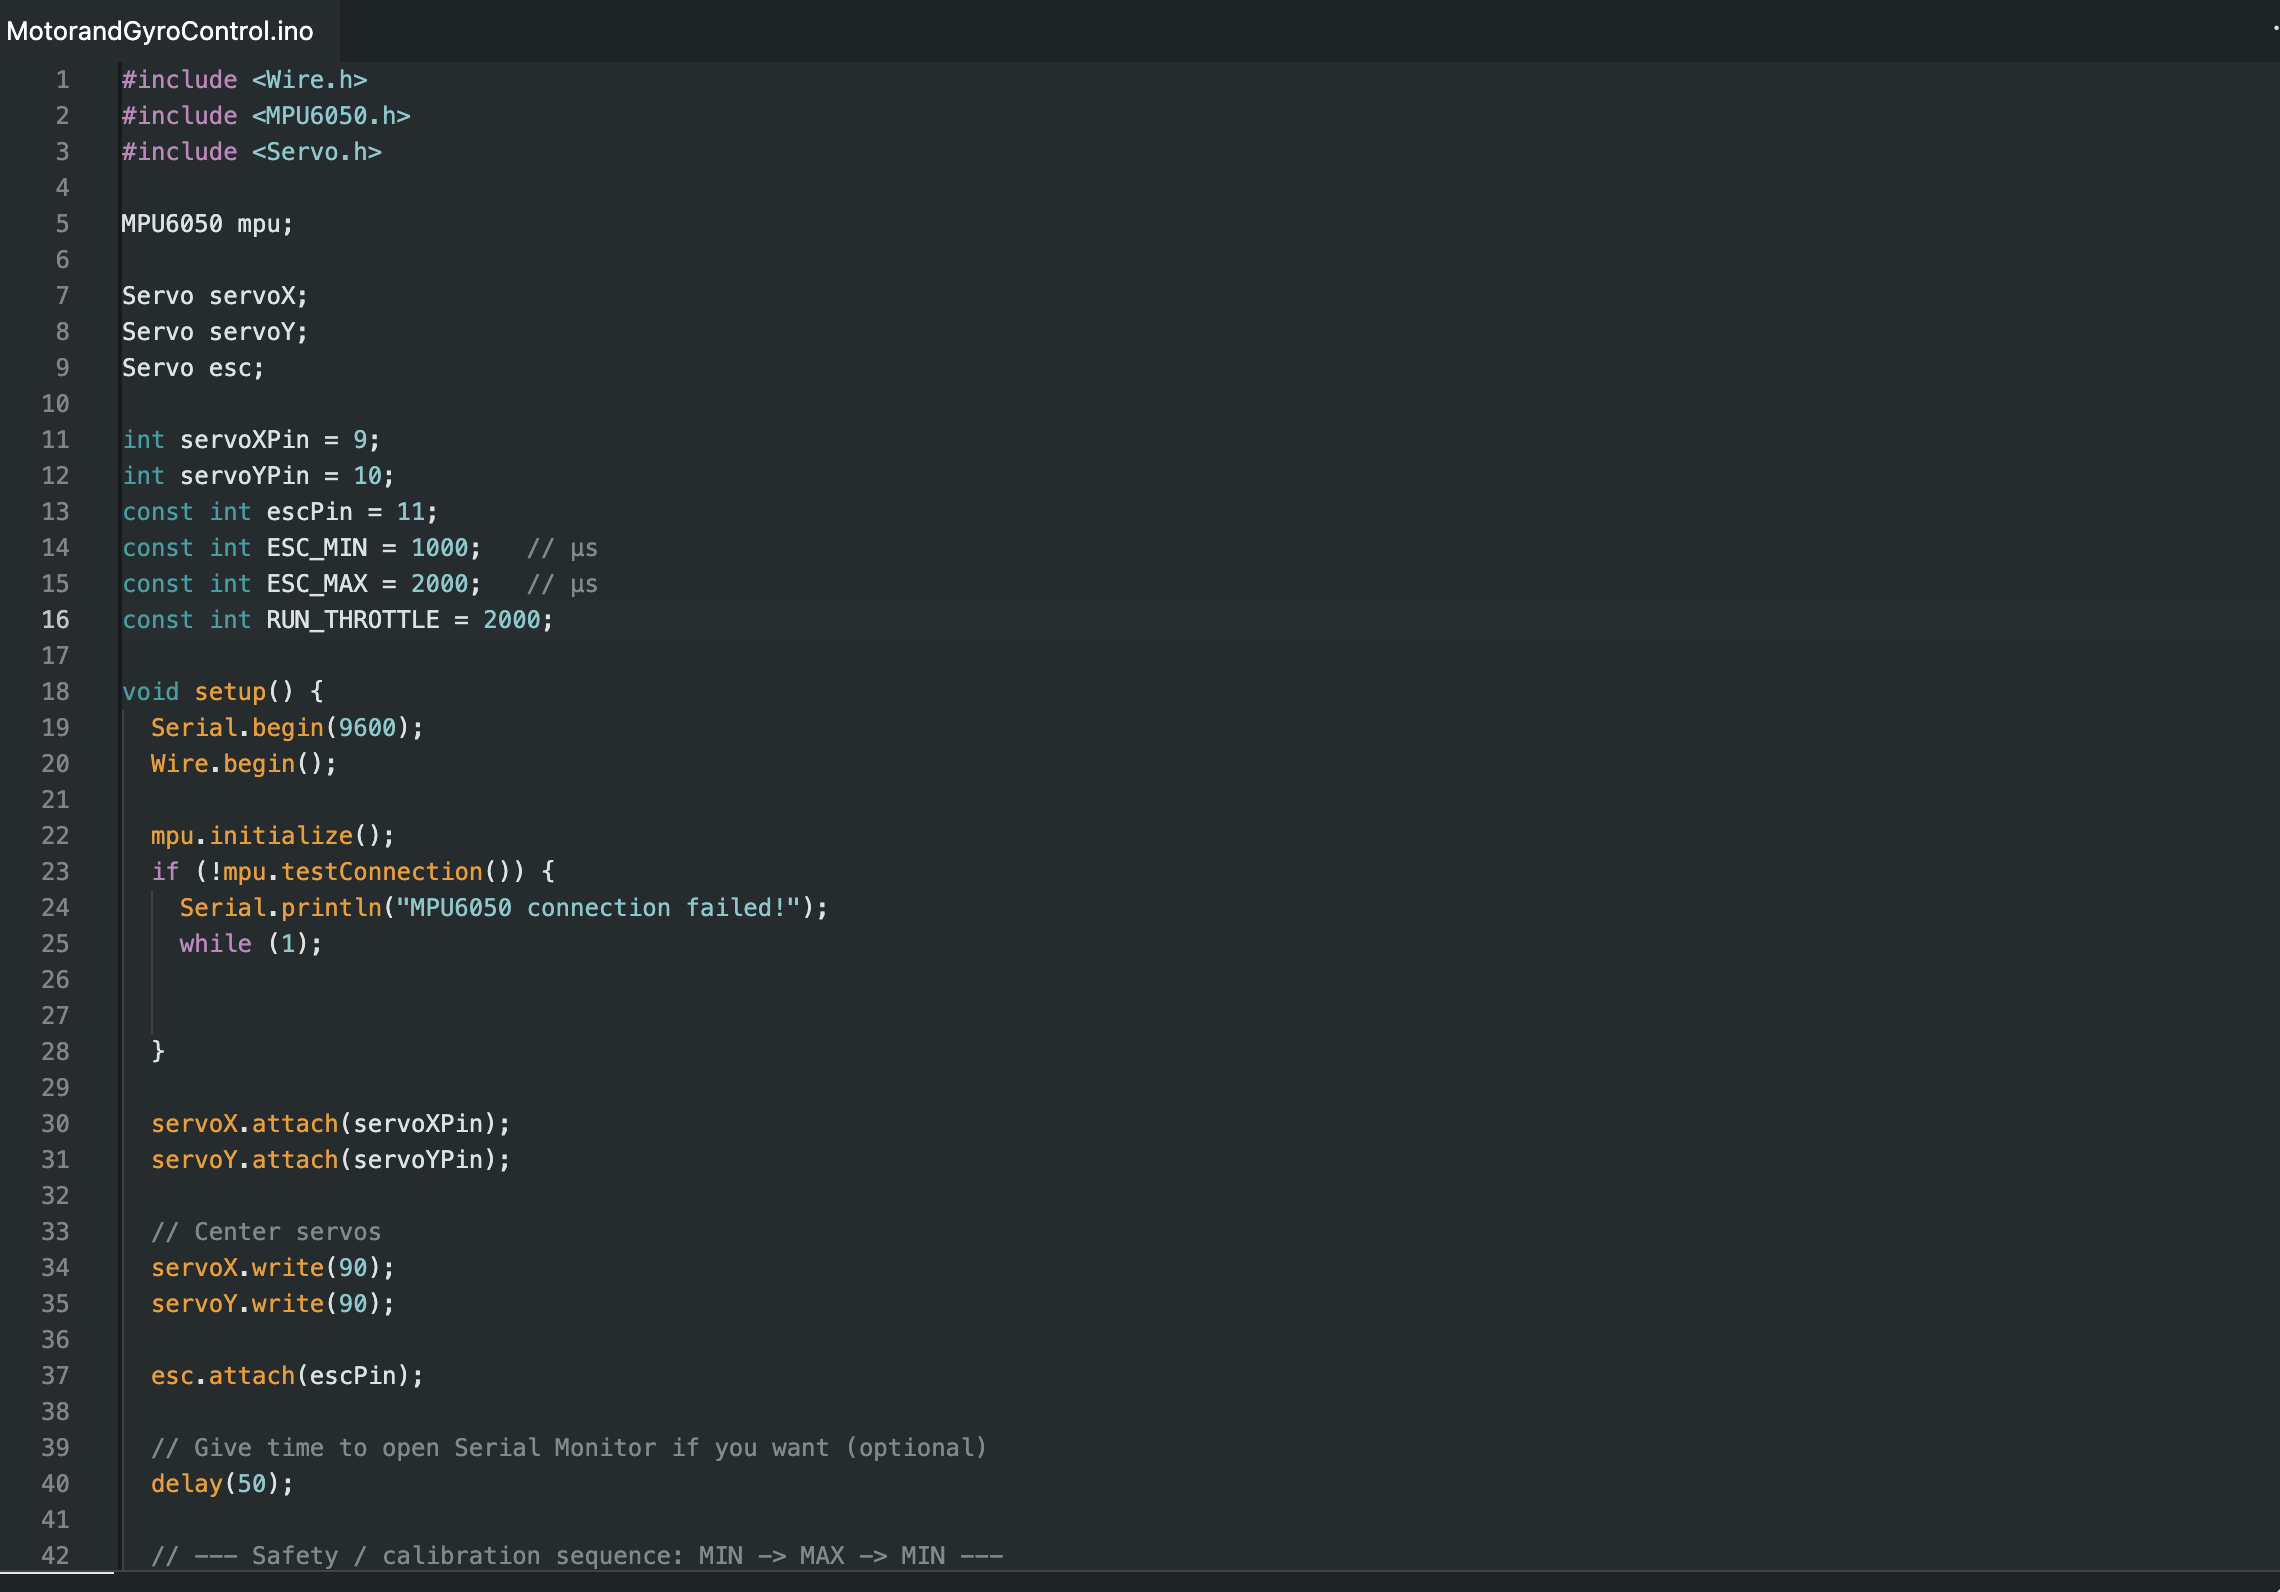Click 'esc.attach(escPin);' line
This screenshot has height=1592, width=2280.
tap(287, 1376)
